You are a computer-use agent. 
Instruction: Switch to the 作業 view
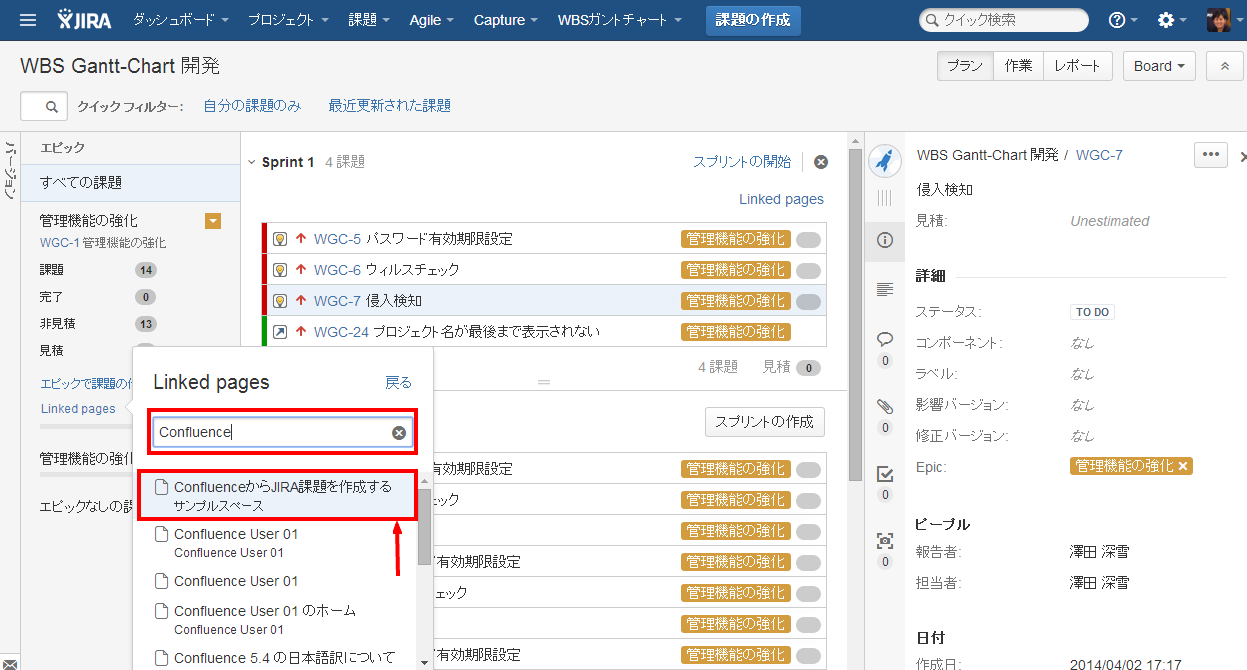pyautogui.click(x=1019, y=66)
